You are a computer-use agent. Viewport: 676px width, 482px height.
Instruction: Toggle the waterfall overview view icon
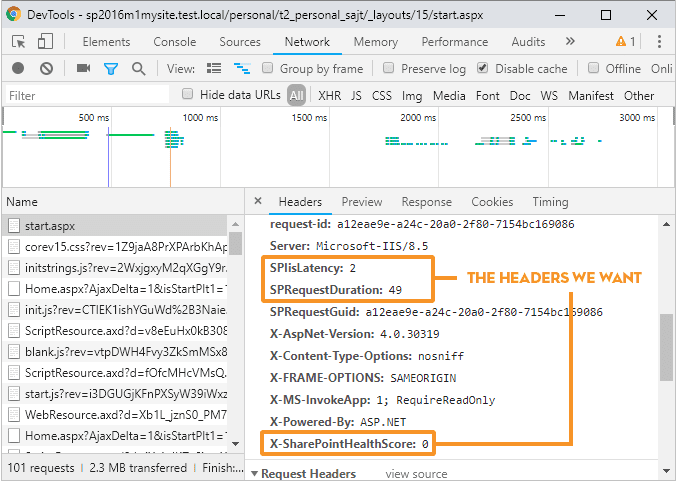tap(242, 68)
